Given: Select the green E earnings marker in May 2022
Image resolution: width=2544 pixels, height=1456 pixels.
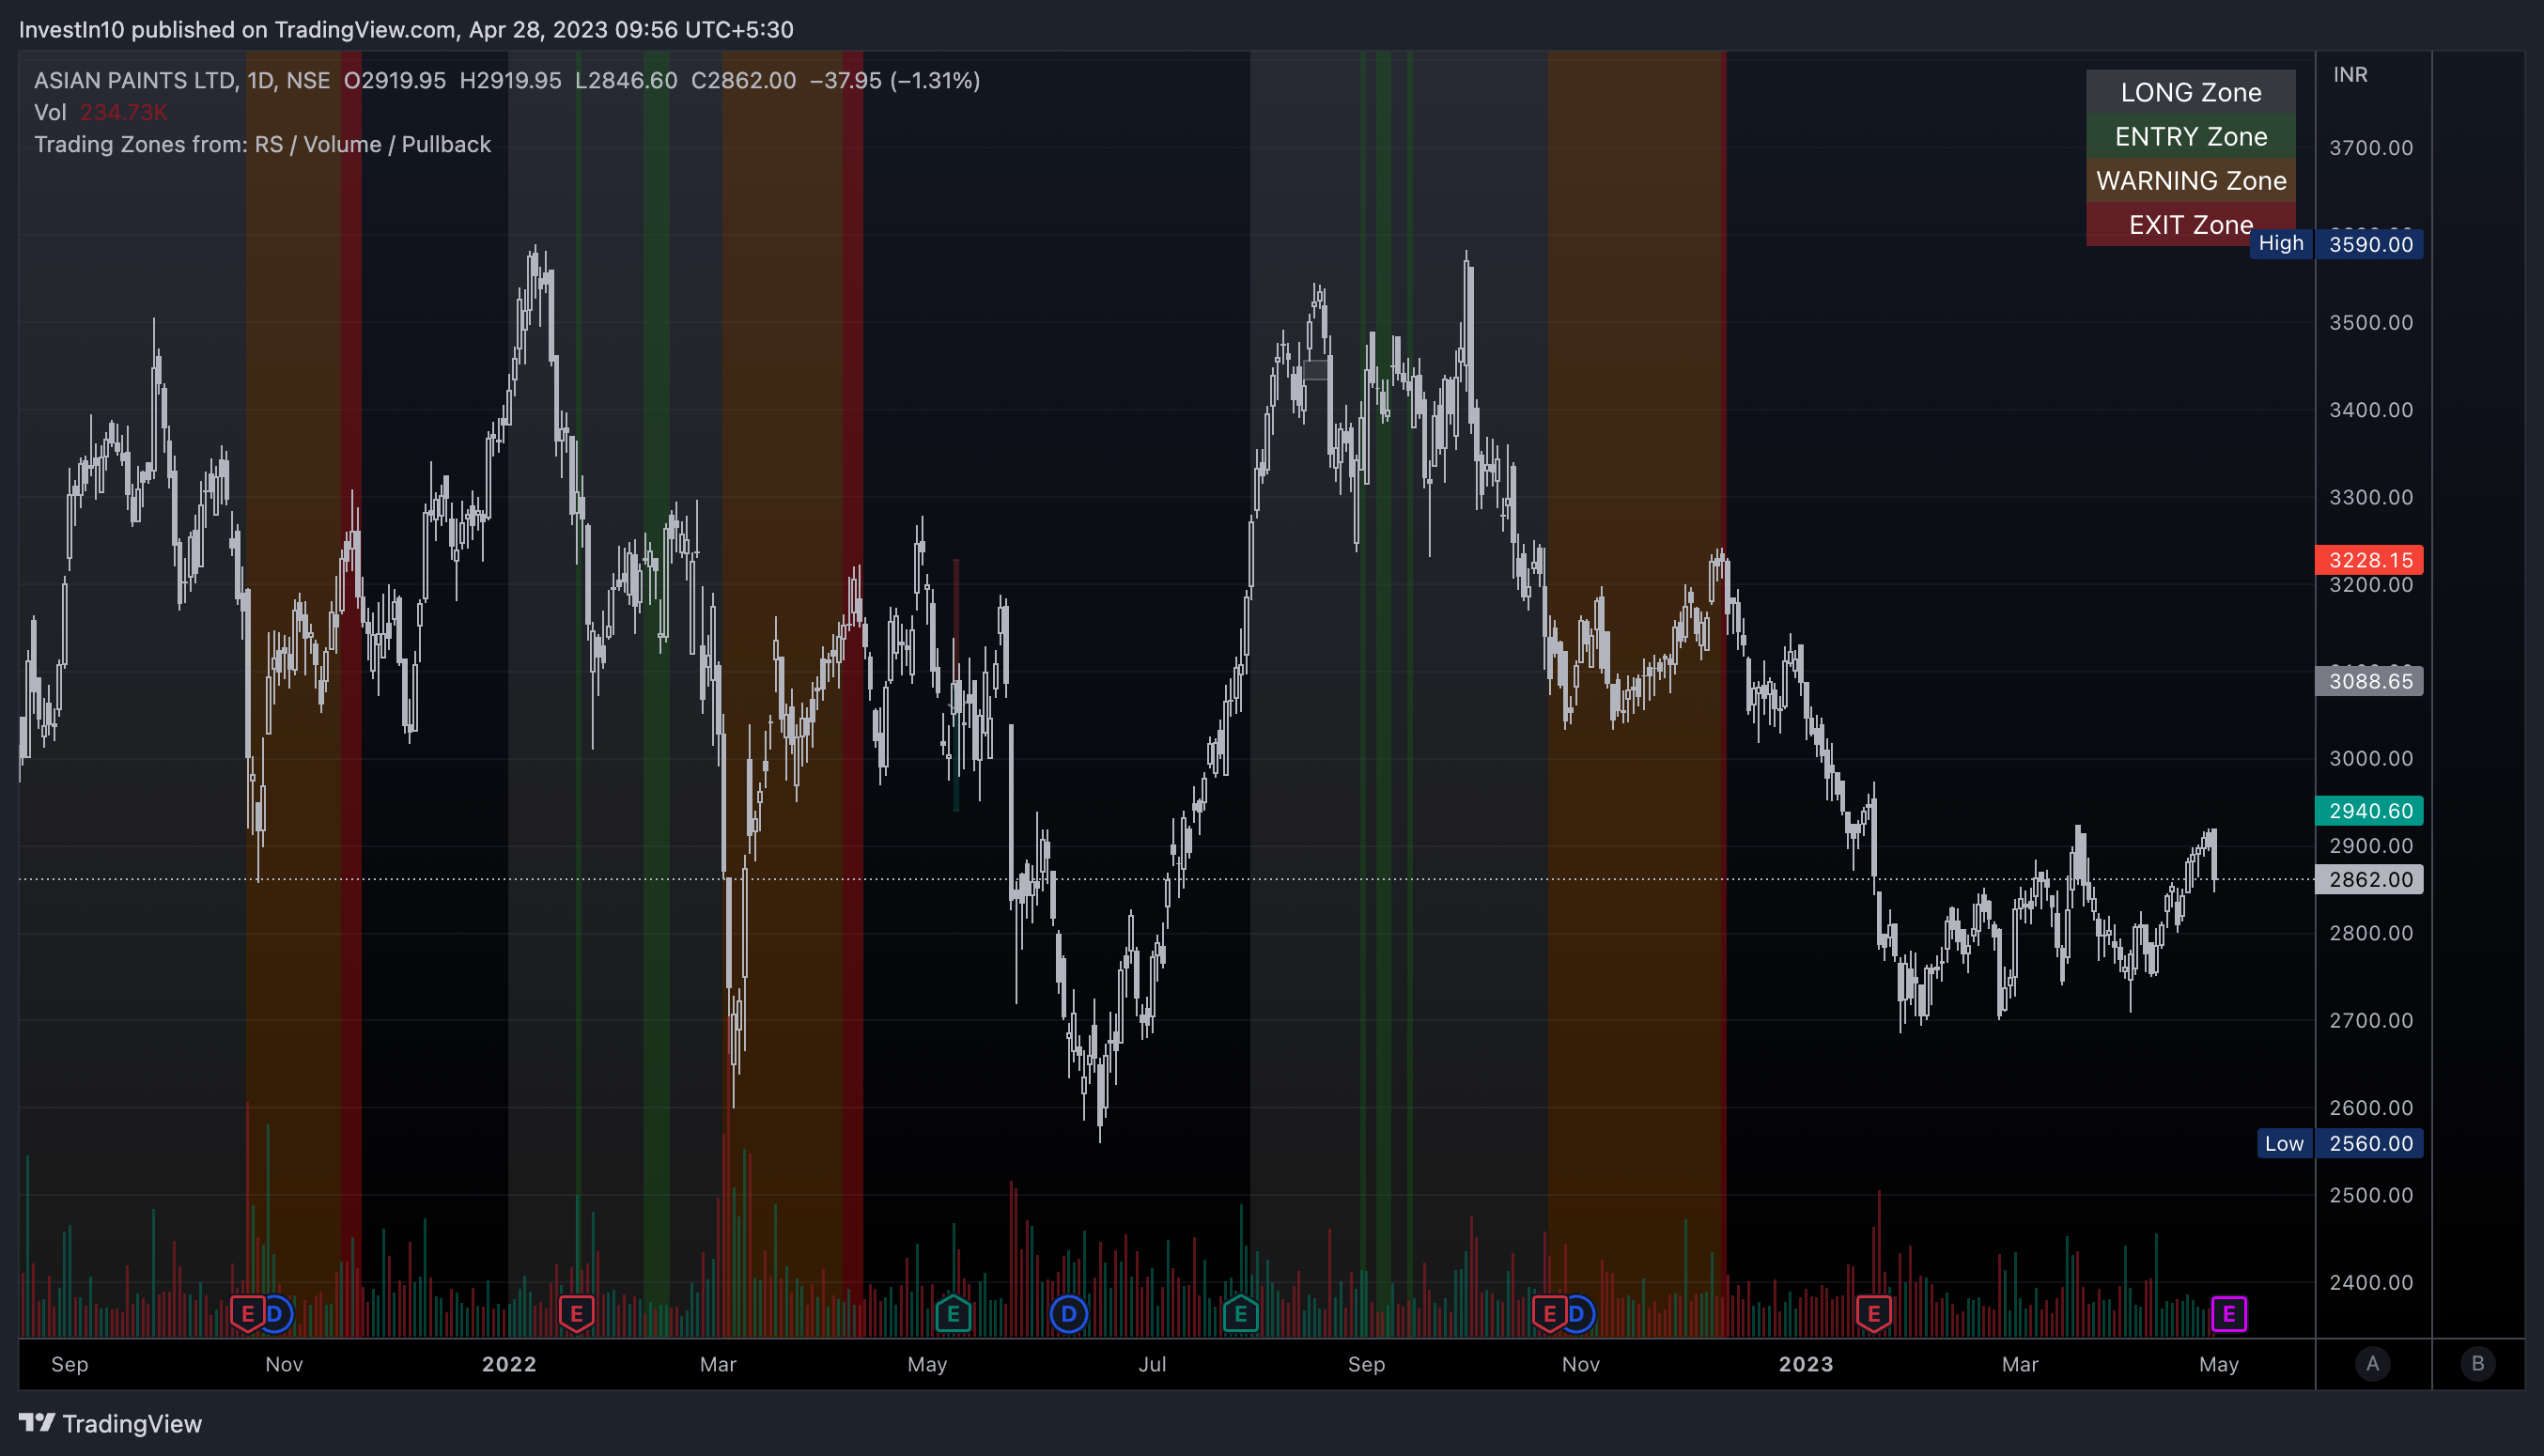Looking at the screenshot, I should pyautogui.click(x=953, y=1314).
